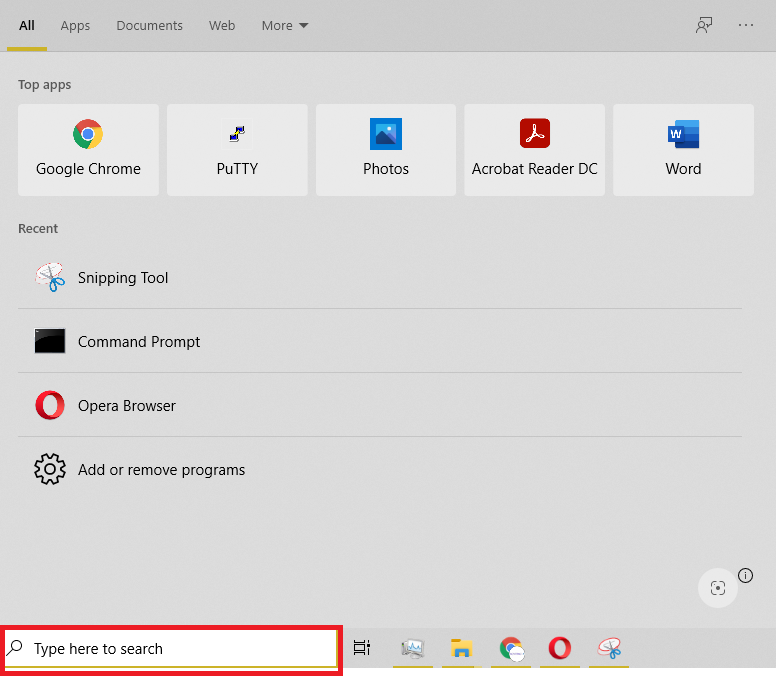
Task: Open the three-dot options menu
Action: click(x=745, y=25)
